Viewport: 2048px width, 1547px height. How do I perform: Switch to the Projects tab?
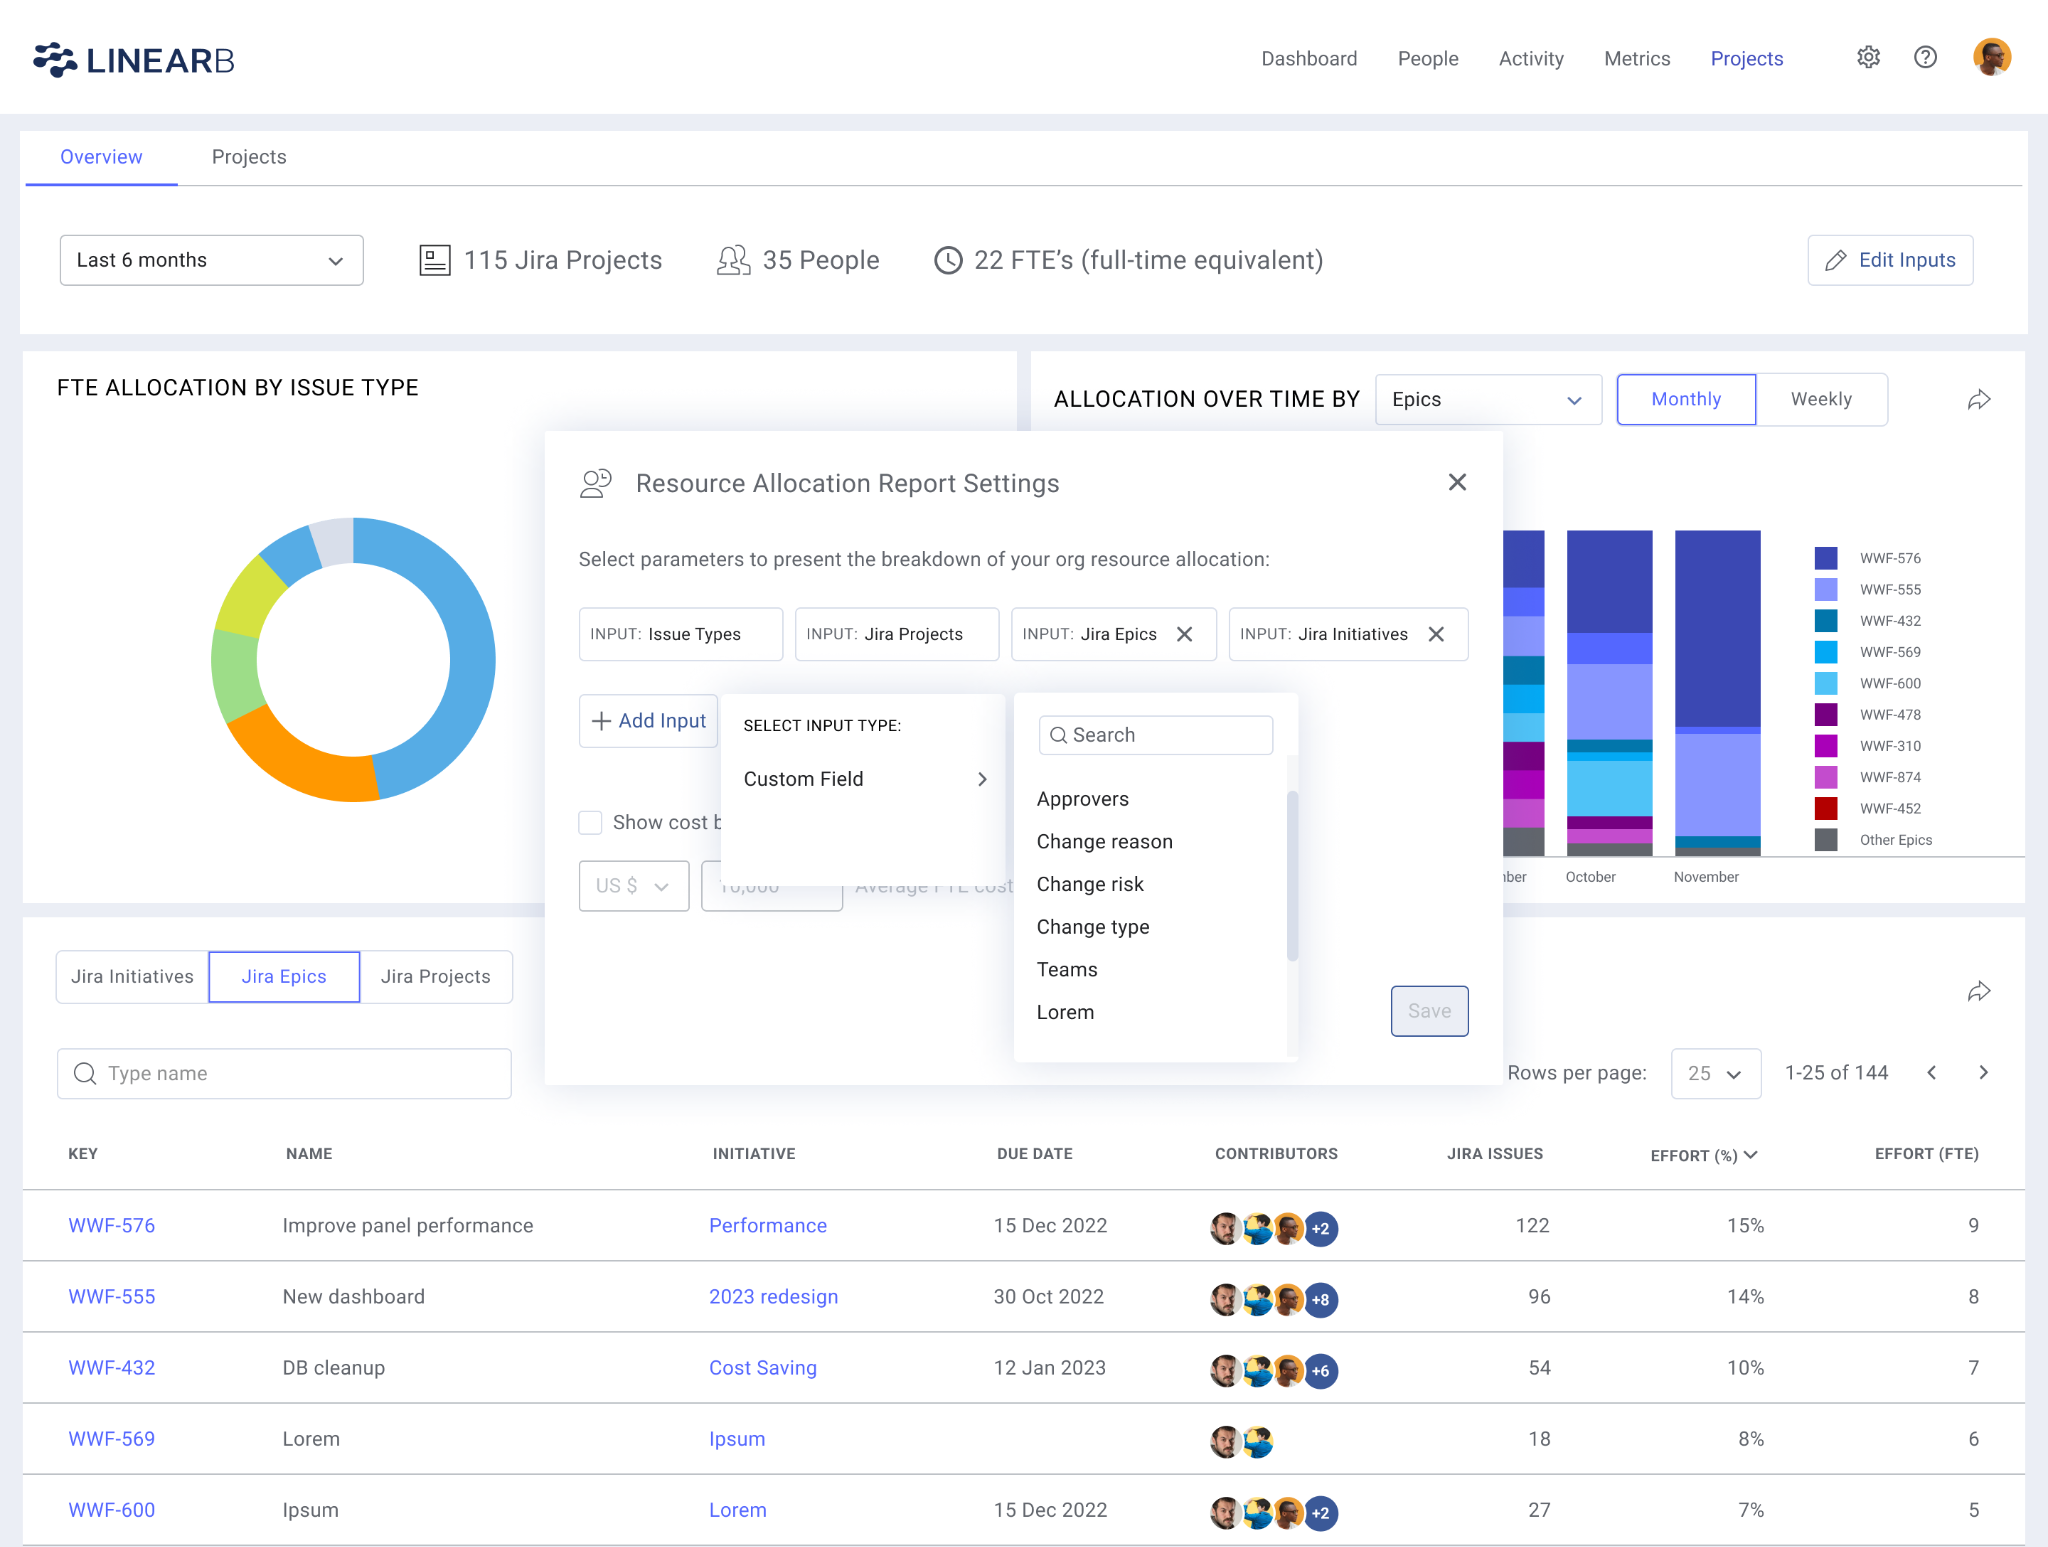coord(249,157)
